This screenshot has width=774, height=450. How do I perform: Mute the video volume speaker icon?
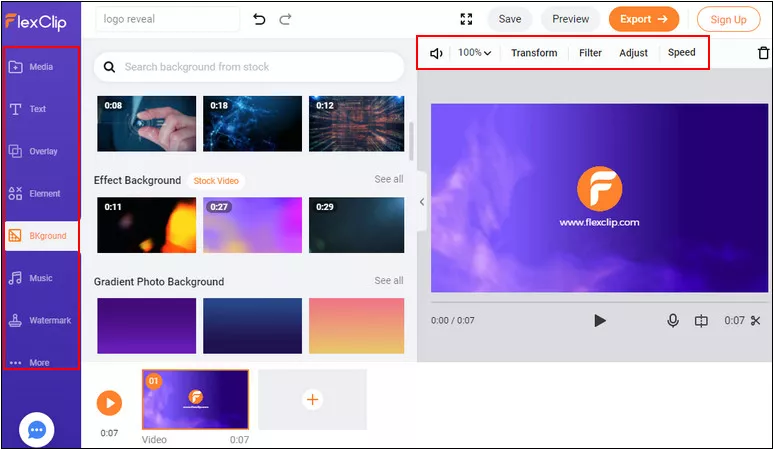coord(436,53)
